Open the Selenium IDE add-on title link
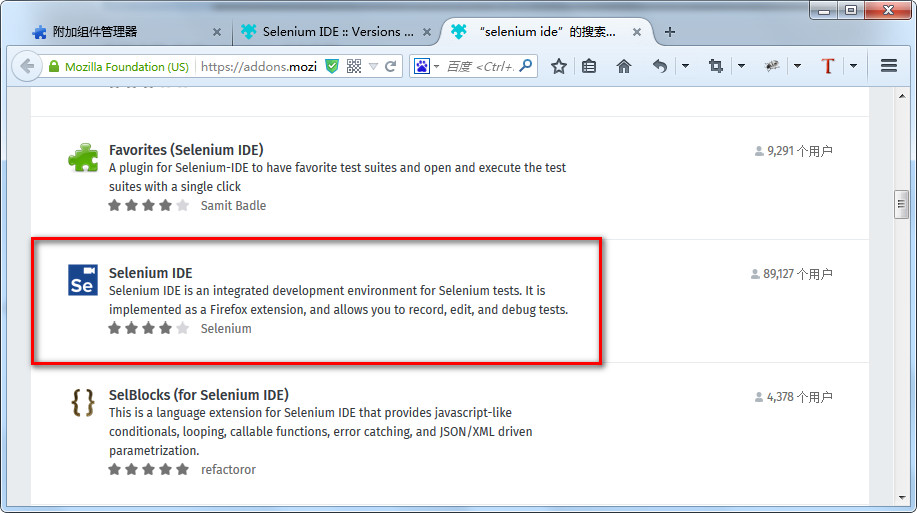This screenshot has width=917, height=513. pyautogui.click(x=150, y=273)
